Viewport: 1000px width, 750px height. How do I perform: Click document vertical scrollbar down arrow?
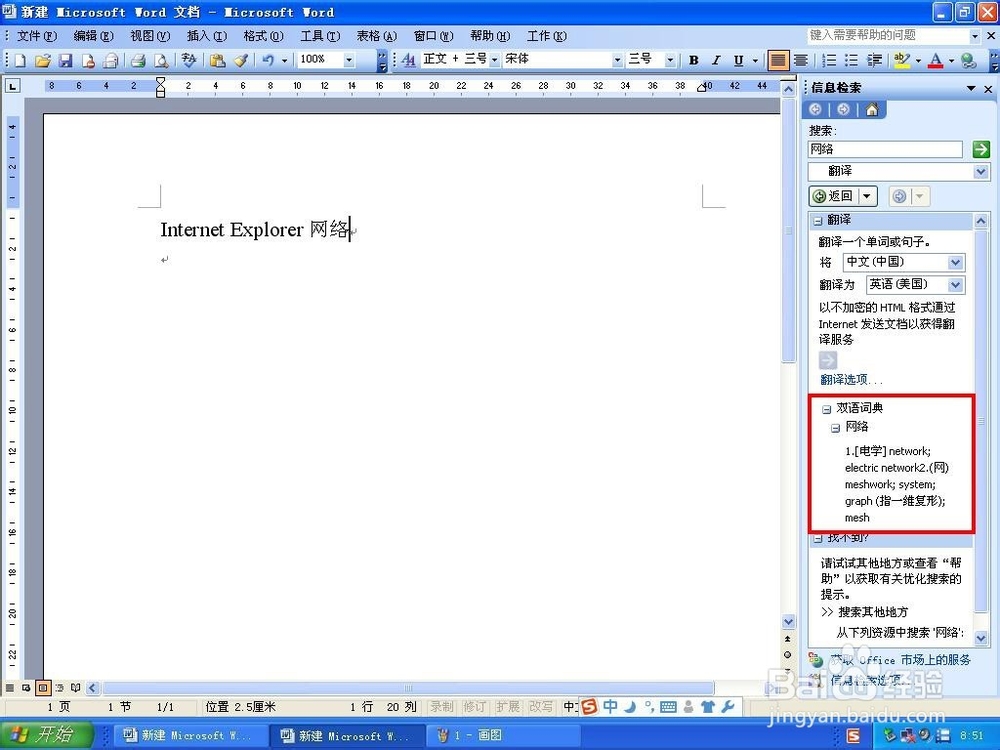click(788, 622)
